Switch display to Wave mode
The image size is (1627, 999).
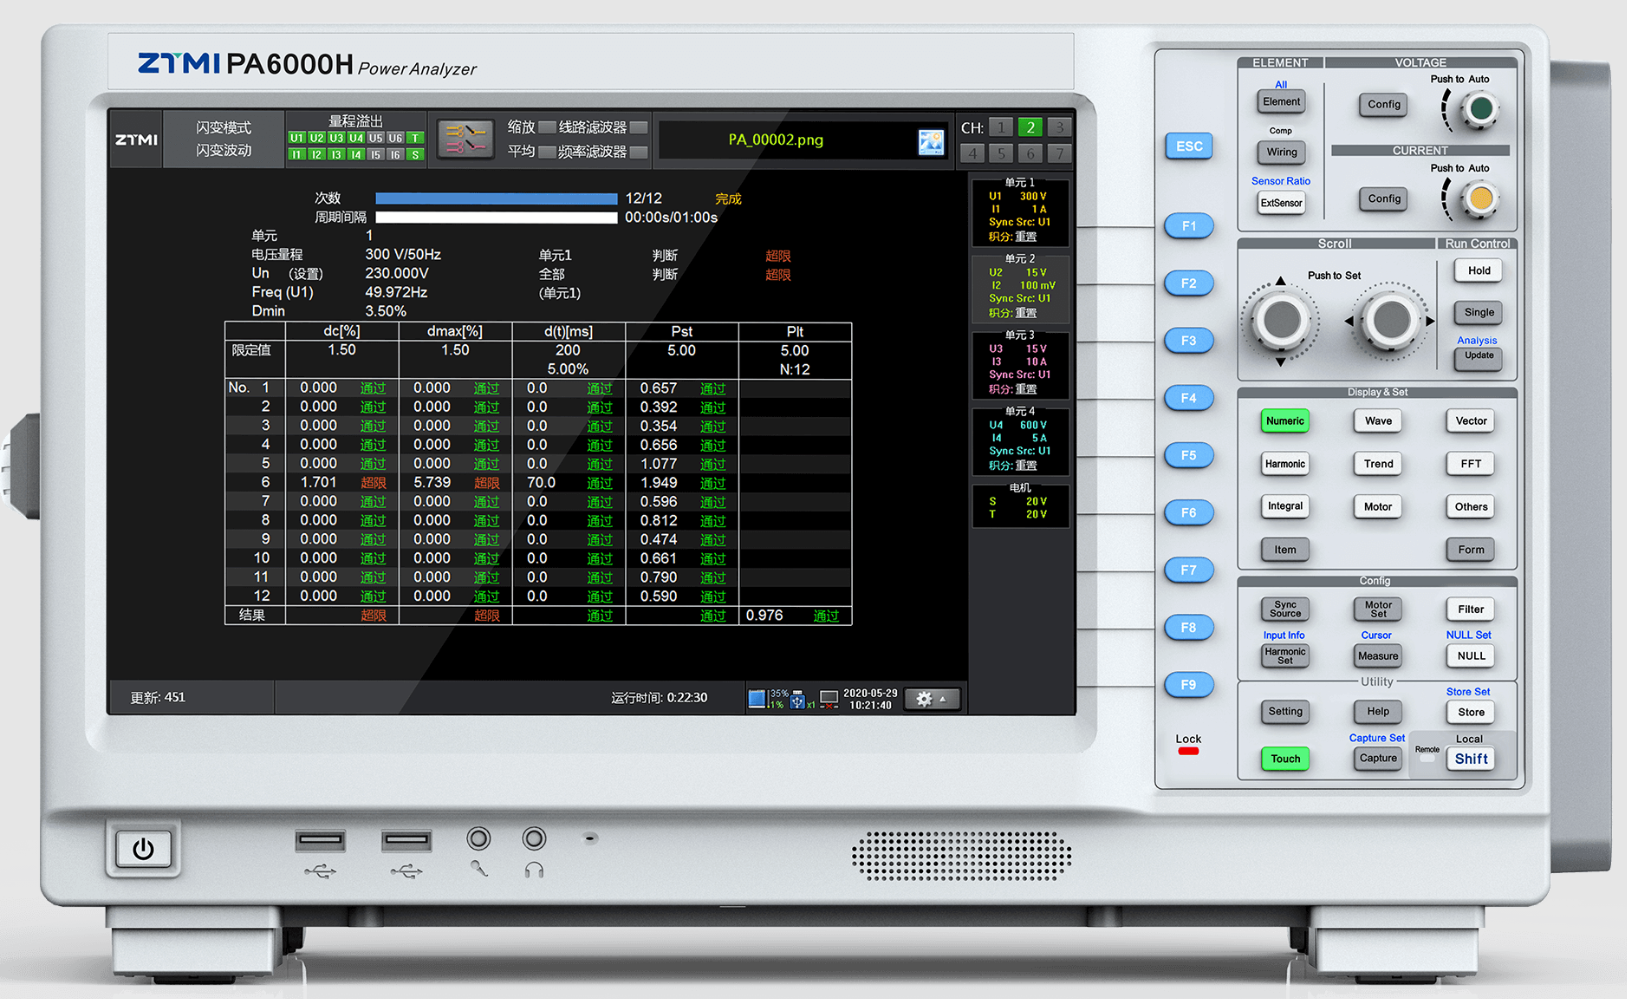[1378, 421]
